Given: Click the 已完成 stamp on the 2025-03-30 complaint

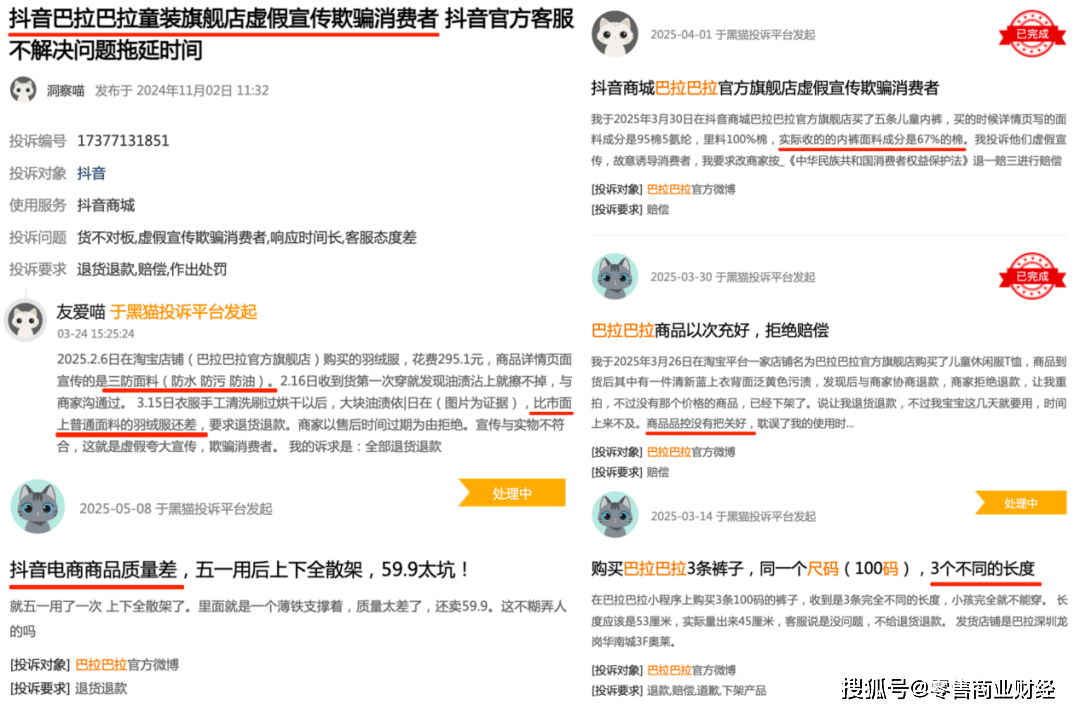Looking at the screenshot, I should tap(1030, 277).
